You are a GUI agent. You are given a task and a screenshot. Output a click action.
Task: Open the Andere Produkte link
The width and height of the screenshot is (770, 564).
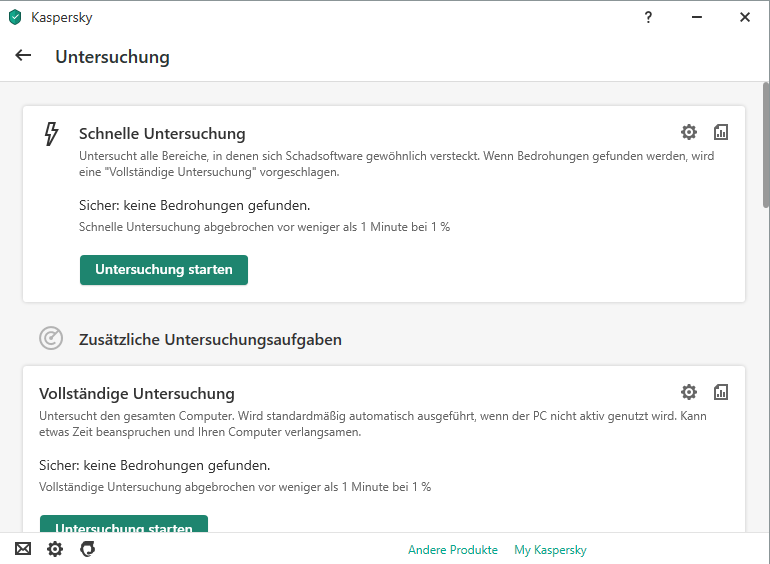tap(452, 550)
